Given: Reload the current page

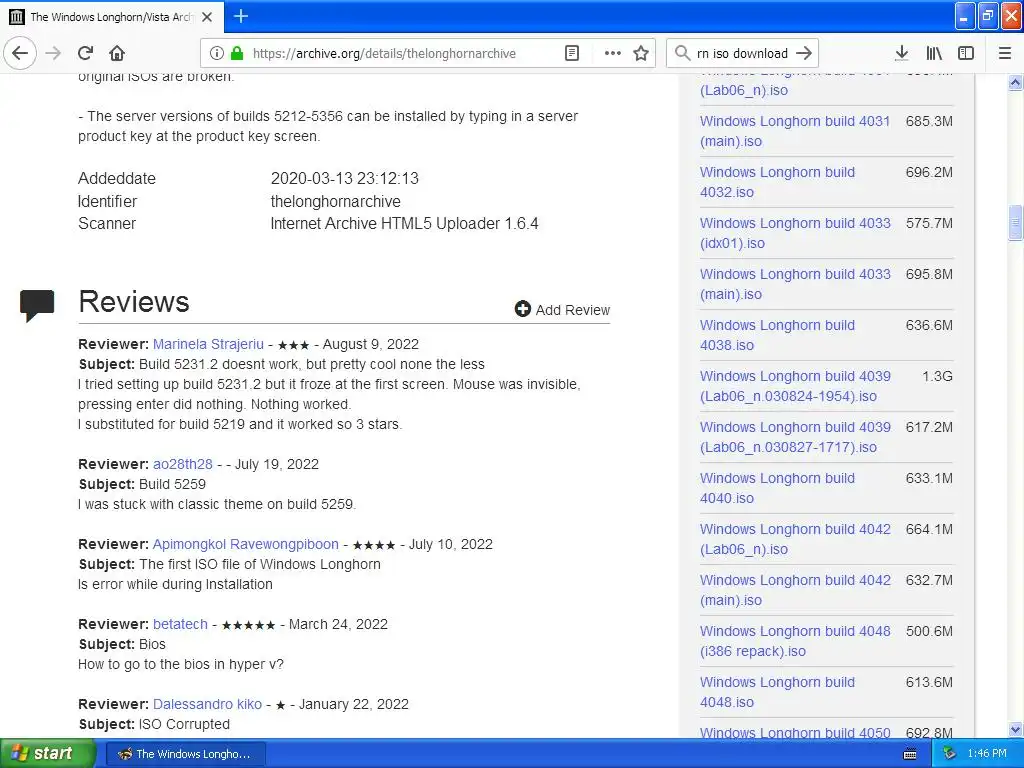Looking at the screenshot, I should coord(86,53).
